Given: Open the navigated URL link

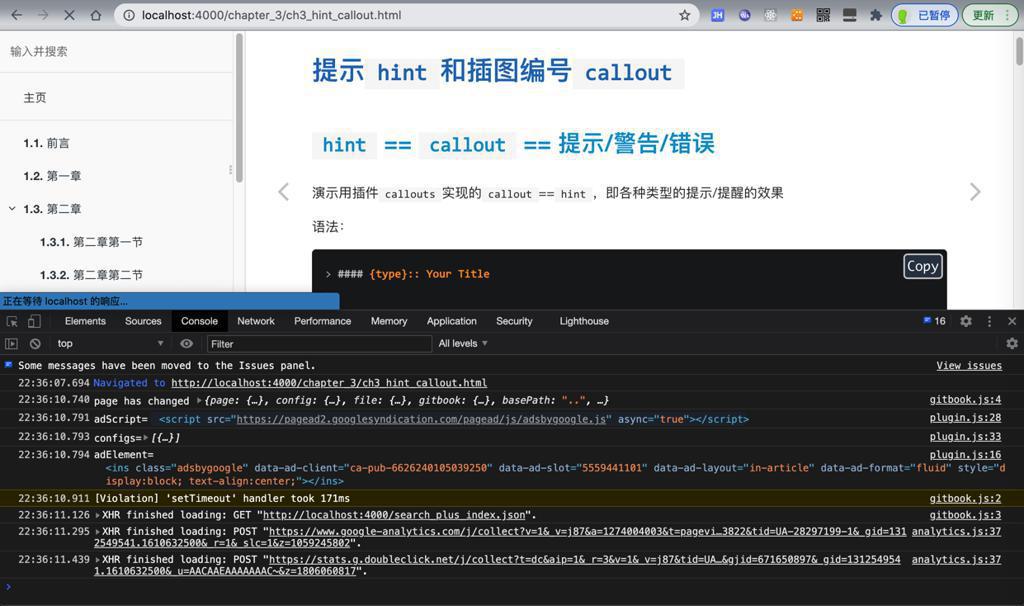Looking at the screenshot, I should 328,383.
